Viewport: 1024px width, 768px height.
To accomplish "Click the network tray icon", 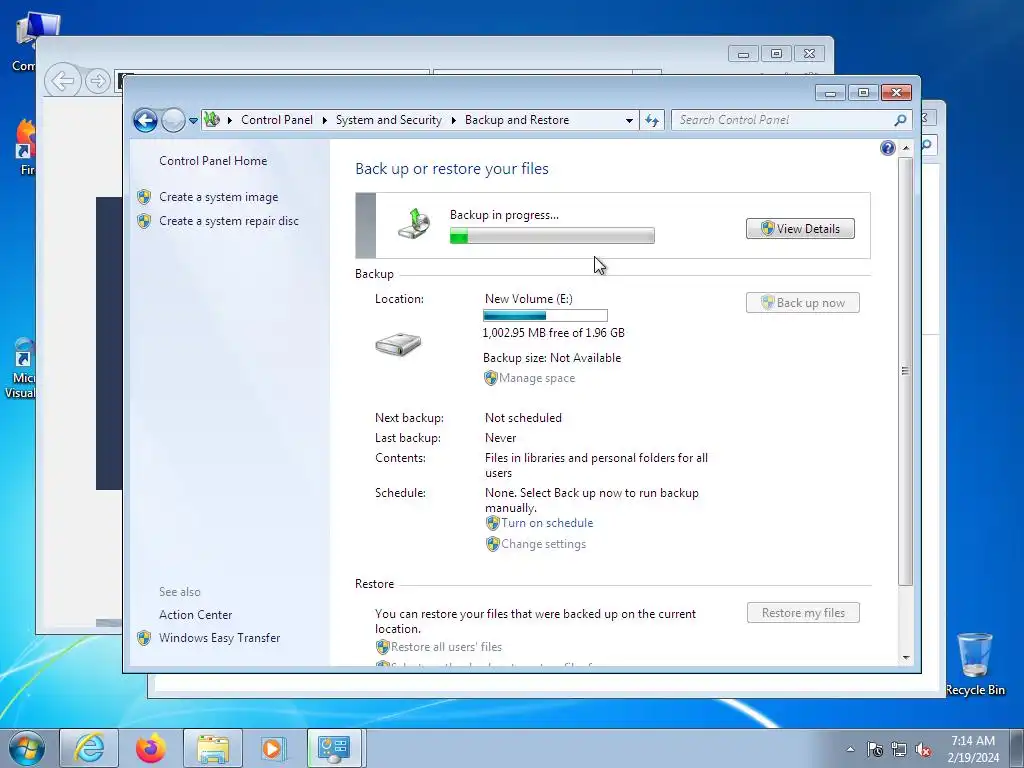I will tap(899, 749).
